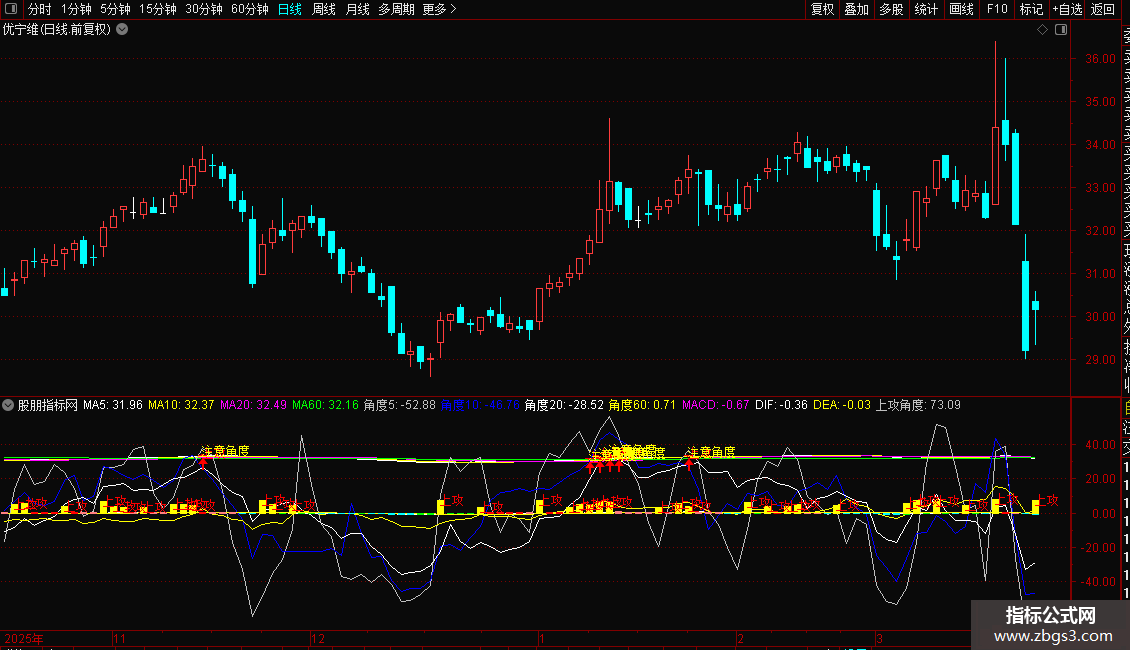Open 统计 statistics tool

tap(926, 9)
